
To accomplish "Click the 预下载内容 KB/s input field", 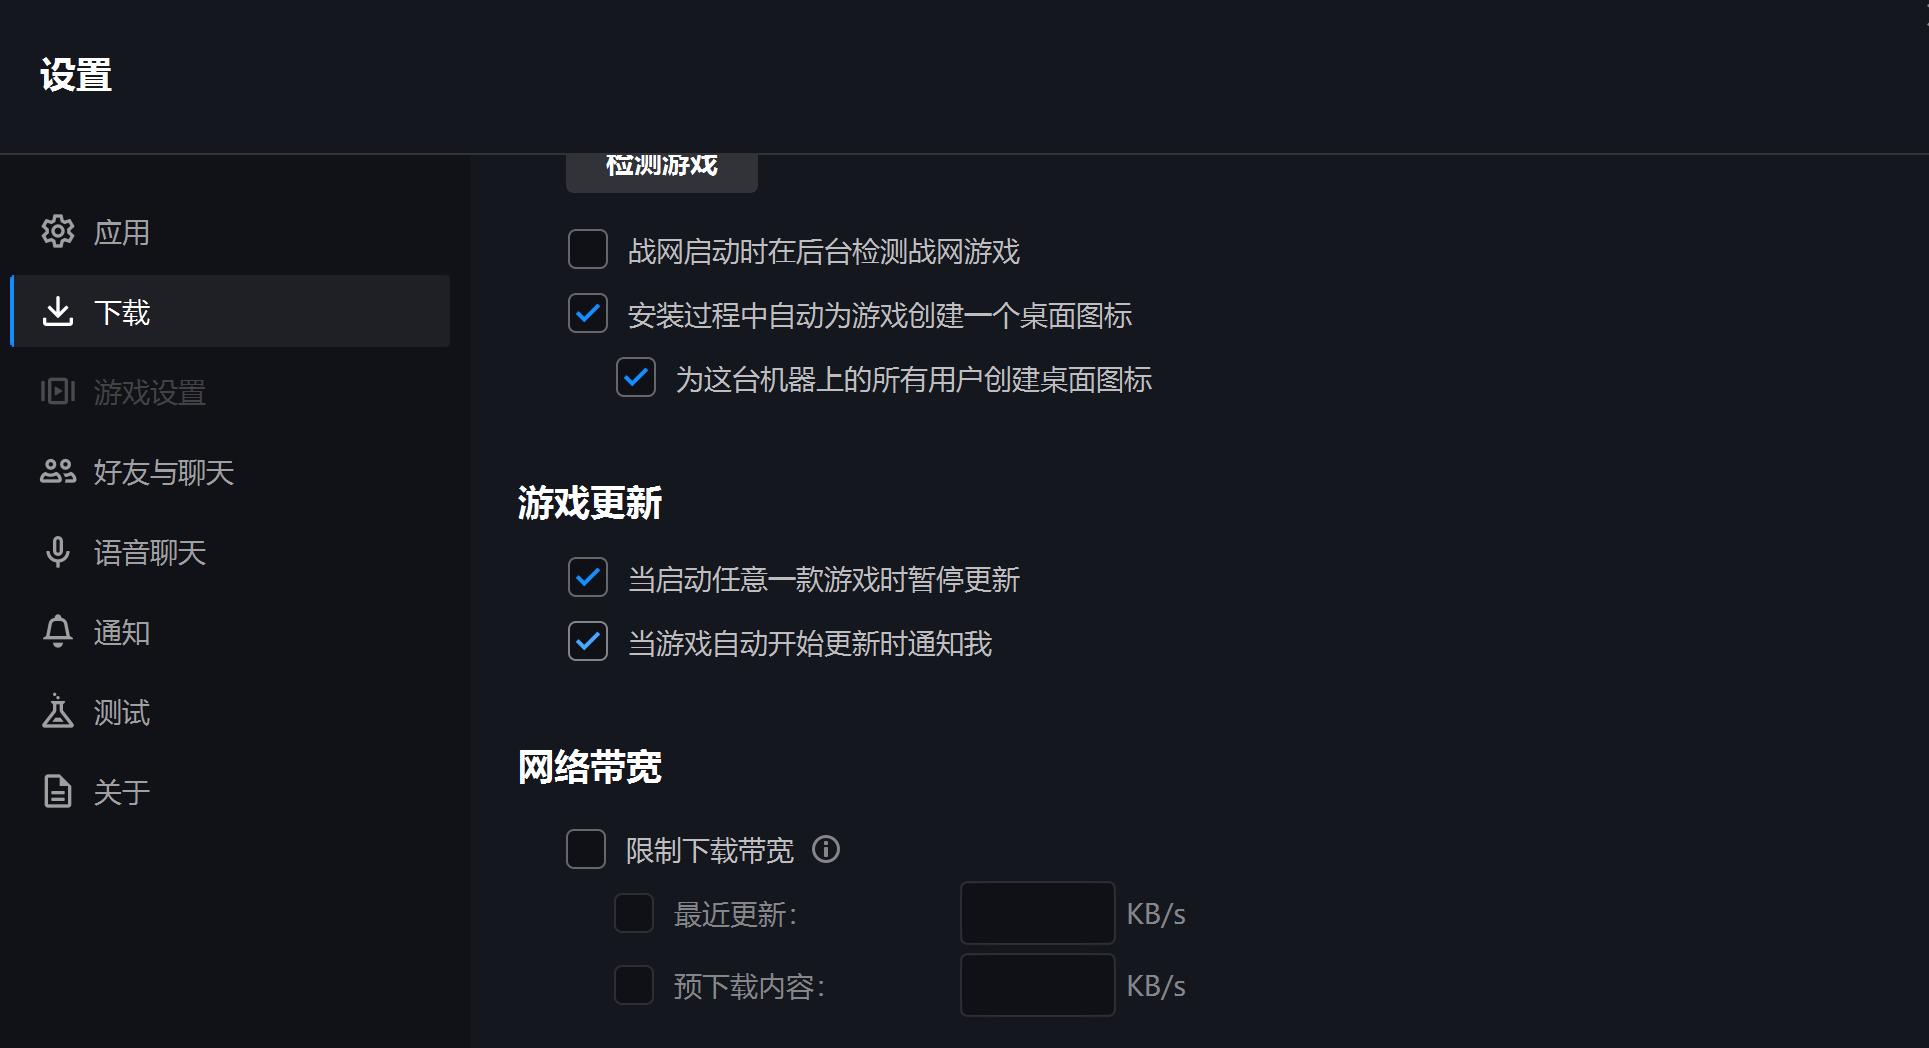I will pos(1036,985).
